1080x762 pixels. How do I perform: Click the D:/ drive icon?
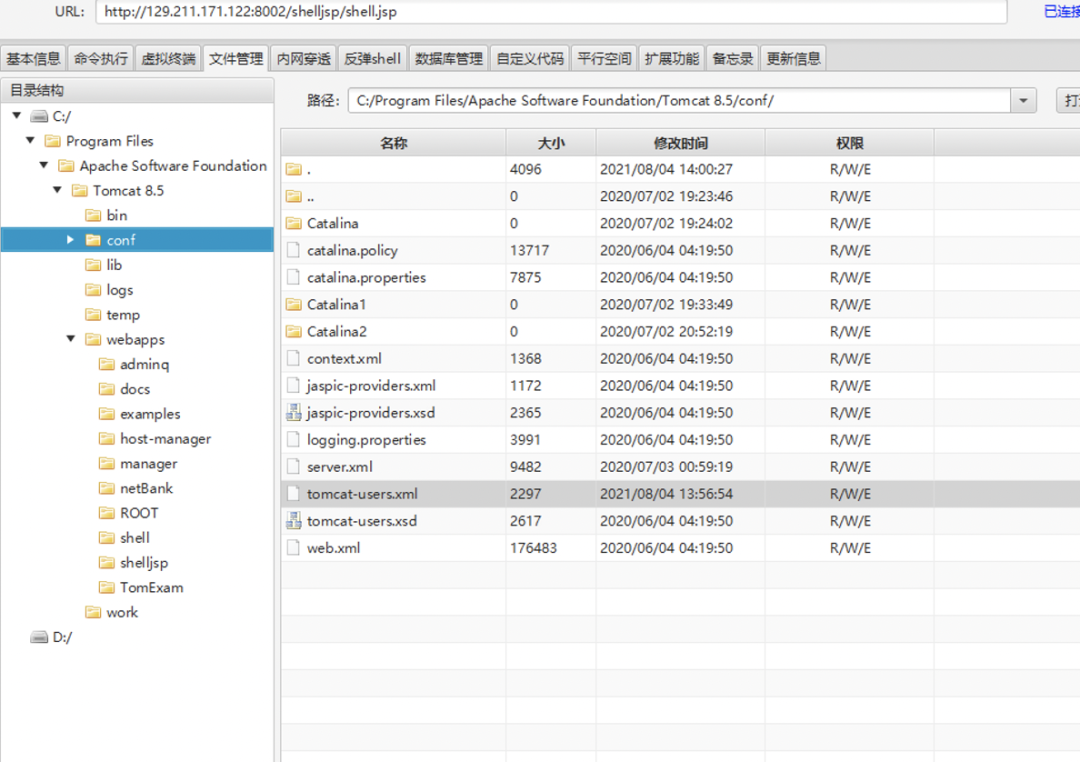39,637
